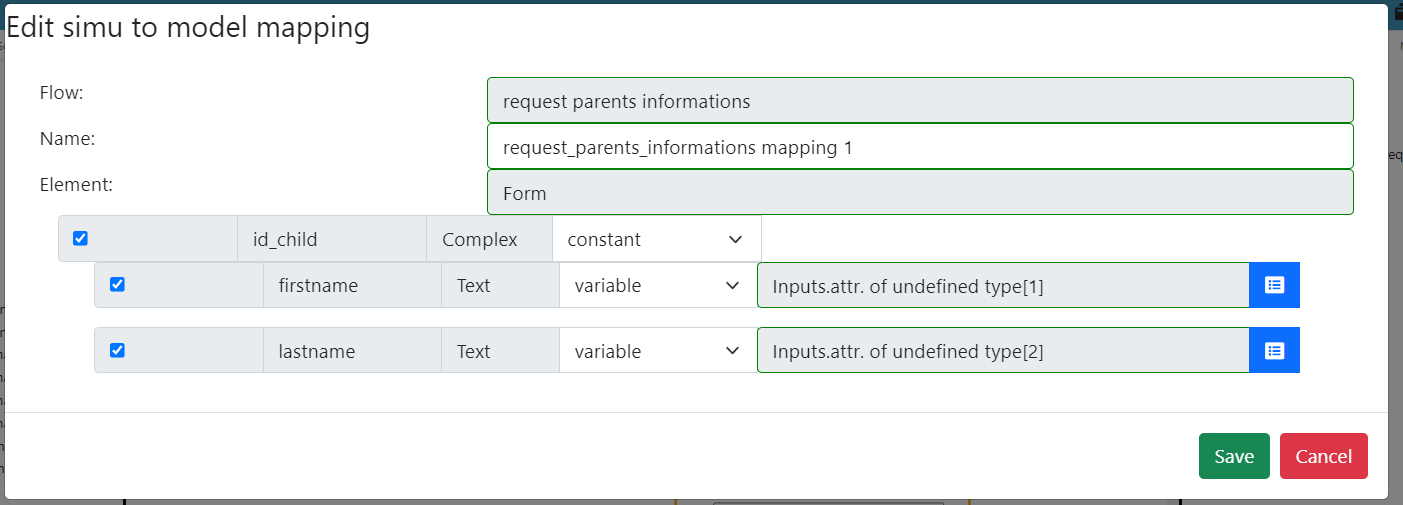Click the 'Element:' label
The image size is (1403, 505).
pos(76,185)
